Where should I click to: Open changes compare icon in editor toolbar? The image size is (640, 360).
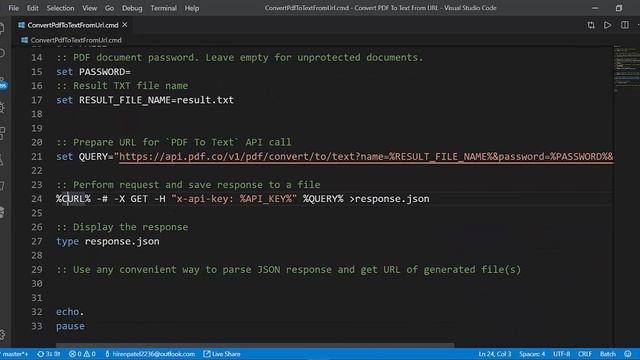(591, 25)
